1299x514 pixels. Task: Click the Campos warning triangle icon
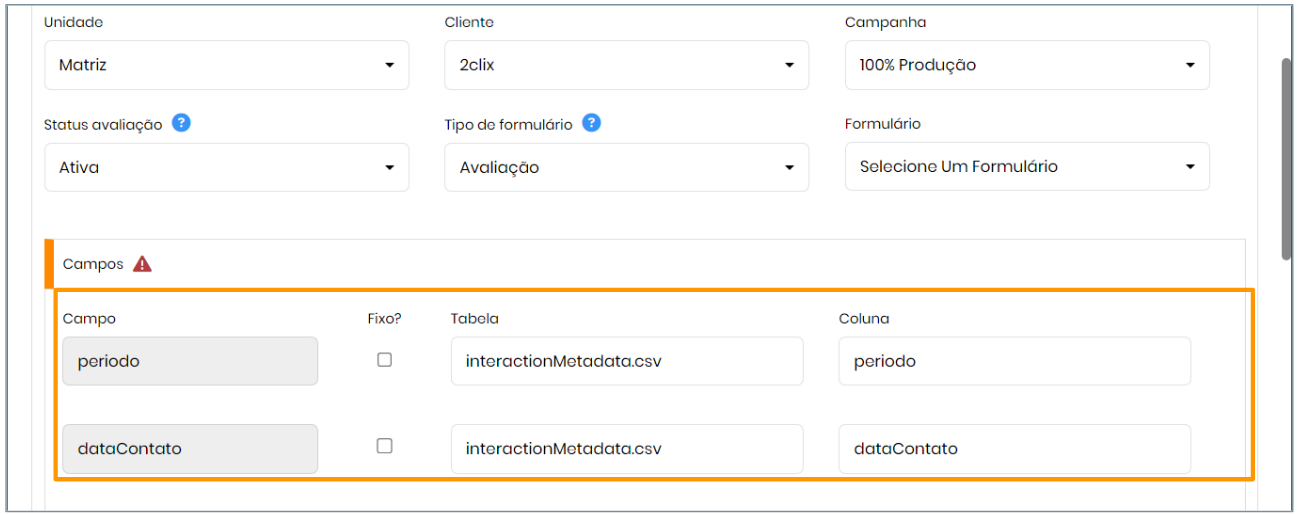(142, 264)
